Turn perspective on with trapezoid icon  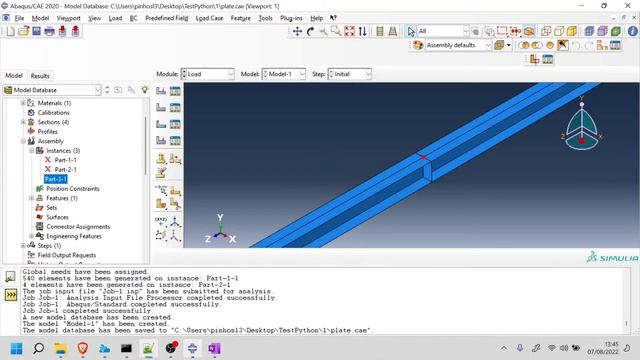click(393, 31)
